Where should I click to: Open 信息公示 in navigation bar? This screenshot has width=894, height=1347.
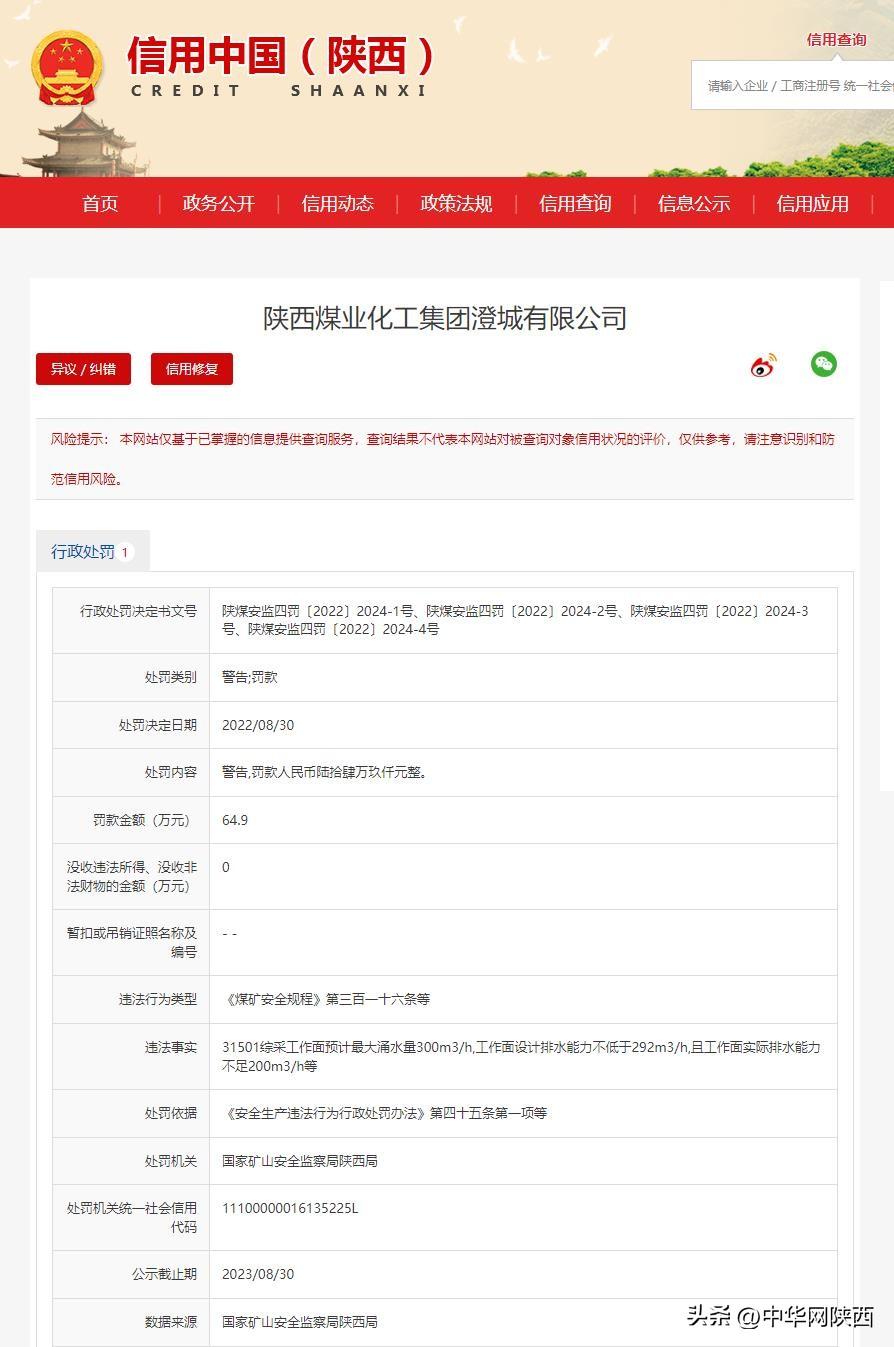pos(693,204)
